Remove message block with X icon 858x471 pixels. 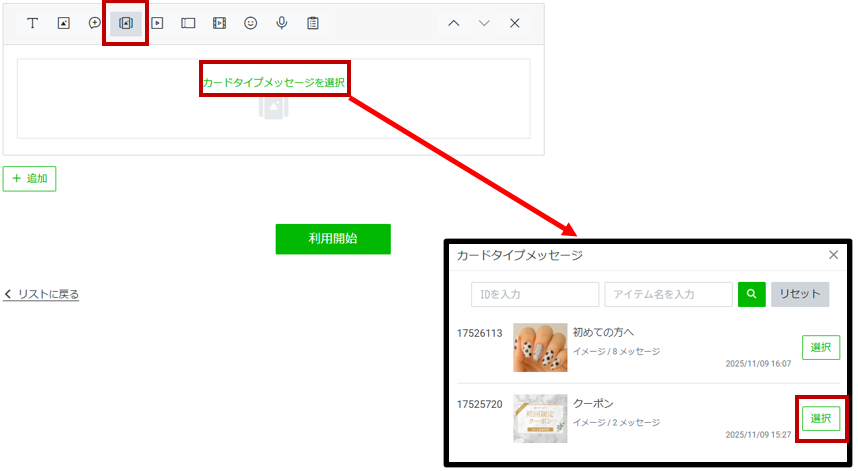(x=515, y=23)
